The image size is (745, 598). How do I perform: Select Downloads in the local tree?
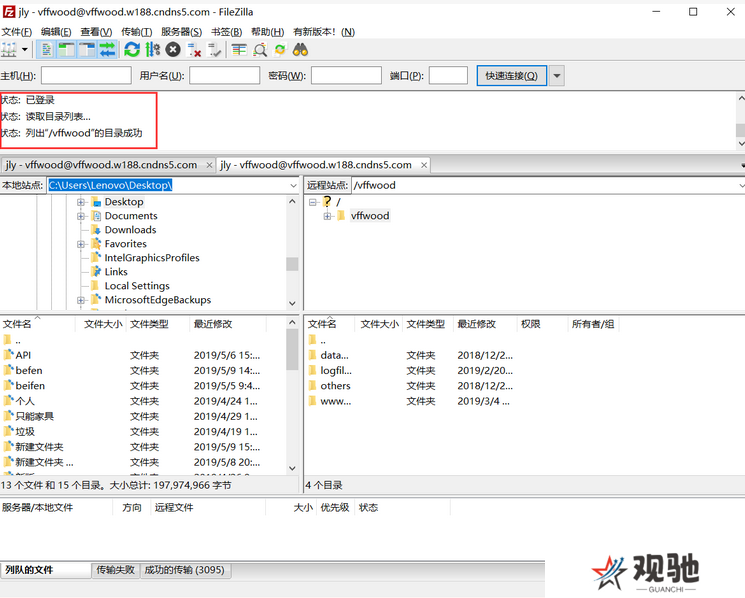[130, 230]
